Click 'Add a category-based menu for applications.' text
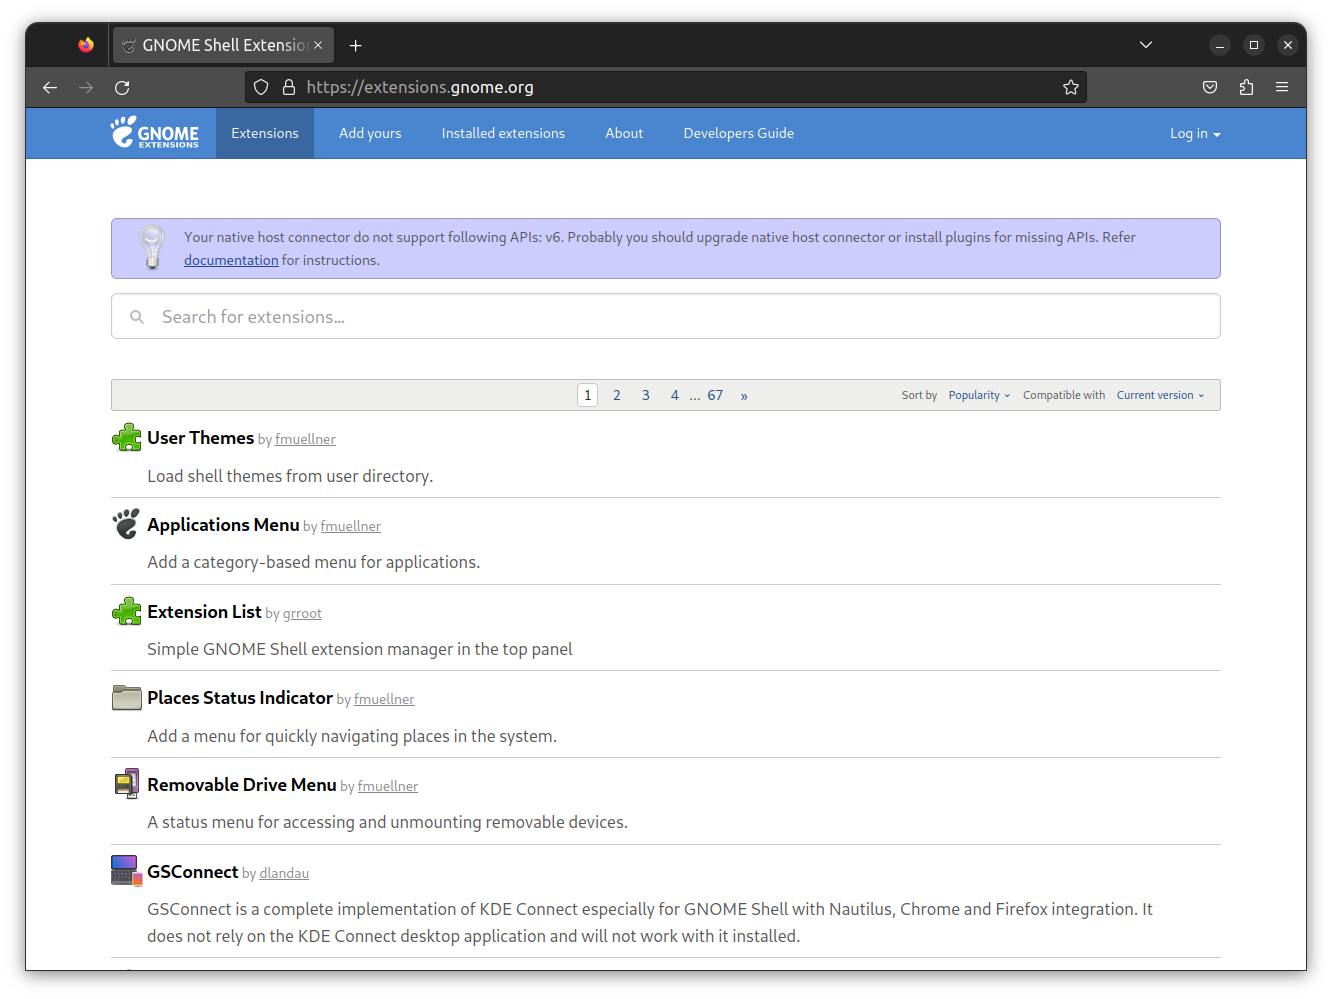Screen dimensions: 1332x999 (x=314, y=562)
